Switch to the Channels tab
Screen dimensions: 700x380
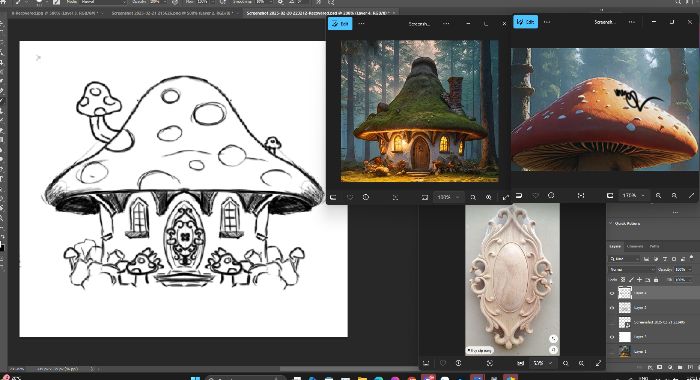point(635,246)
